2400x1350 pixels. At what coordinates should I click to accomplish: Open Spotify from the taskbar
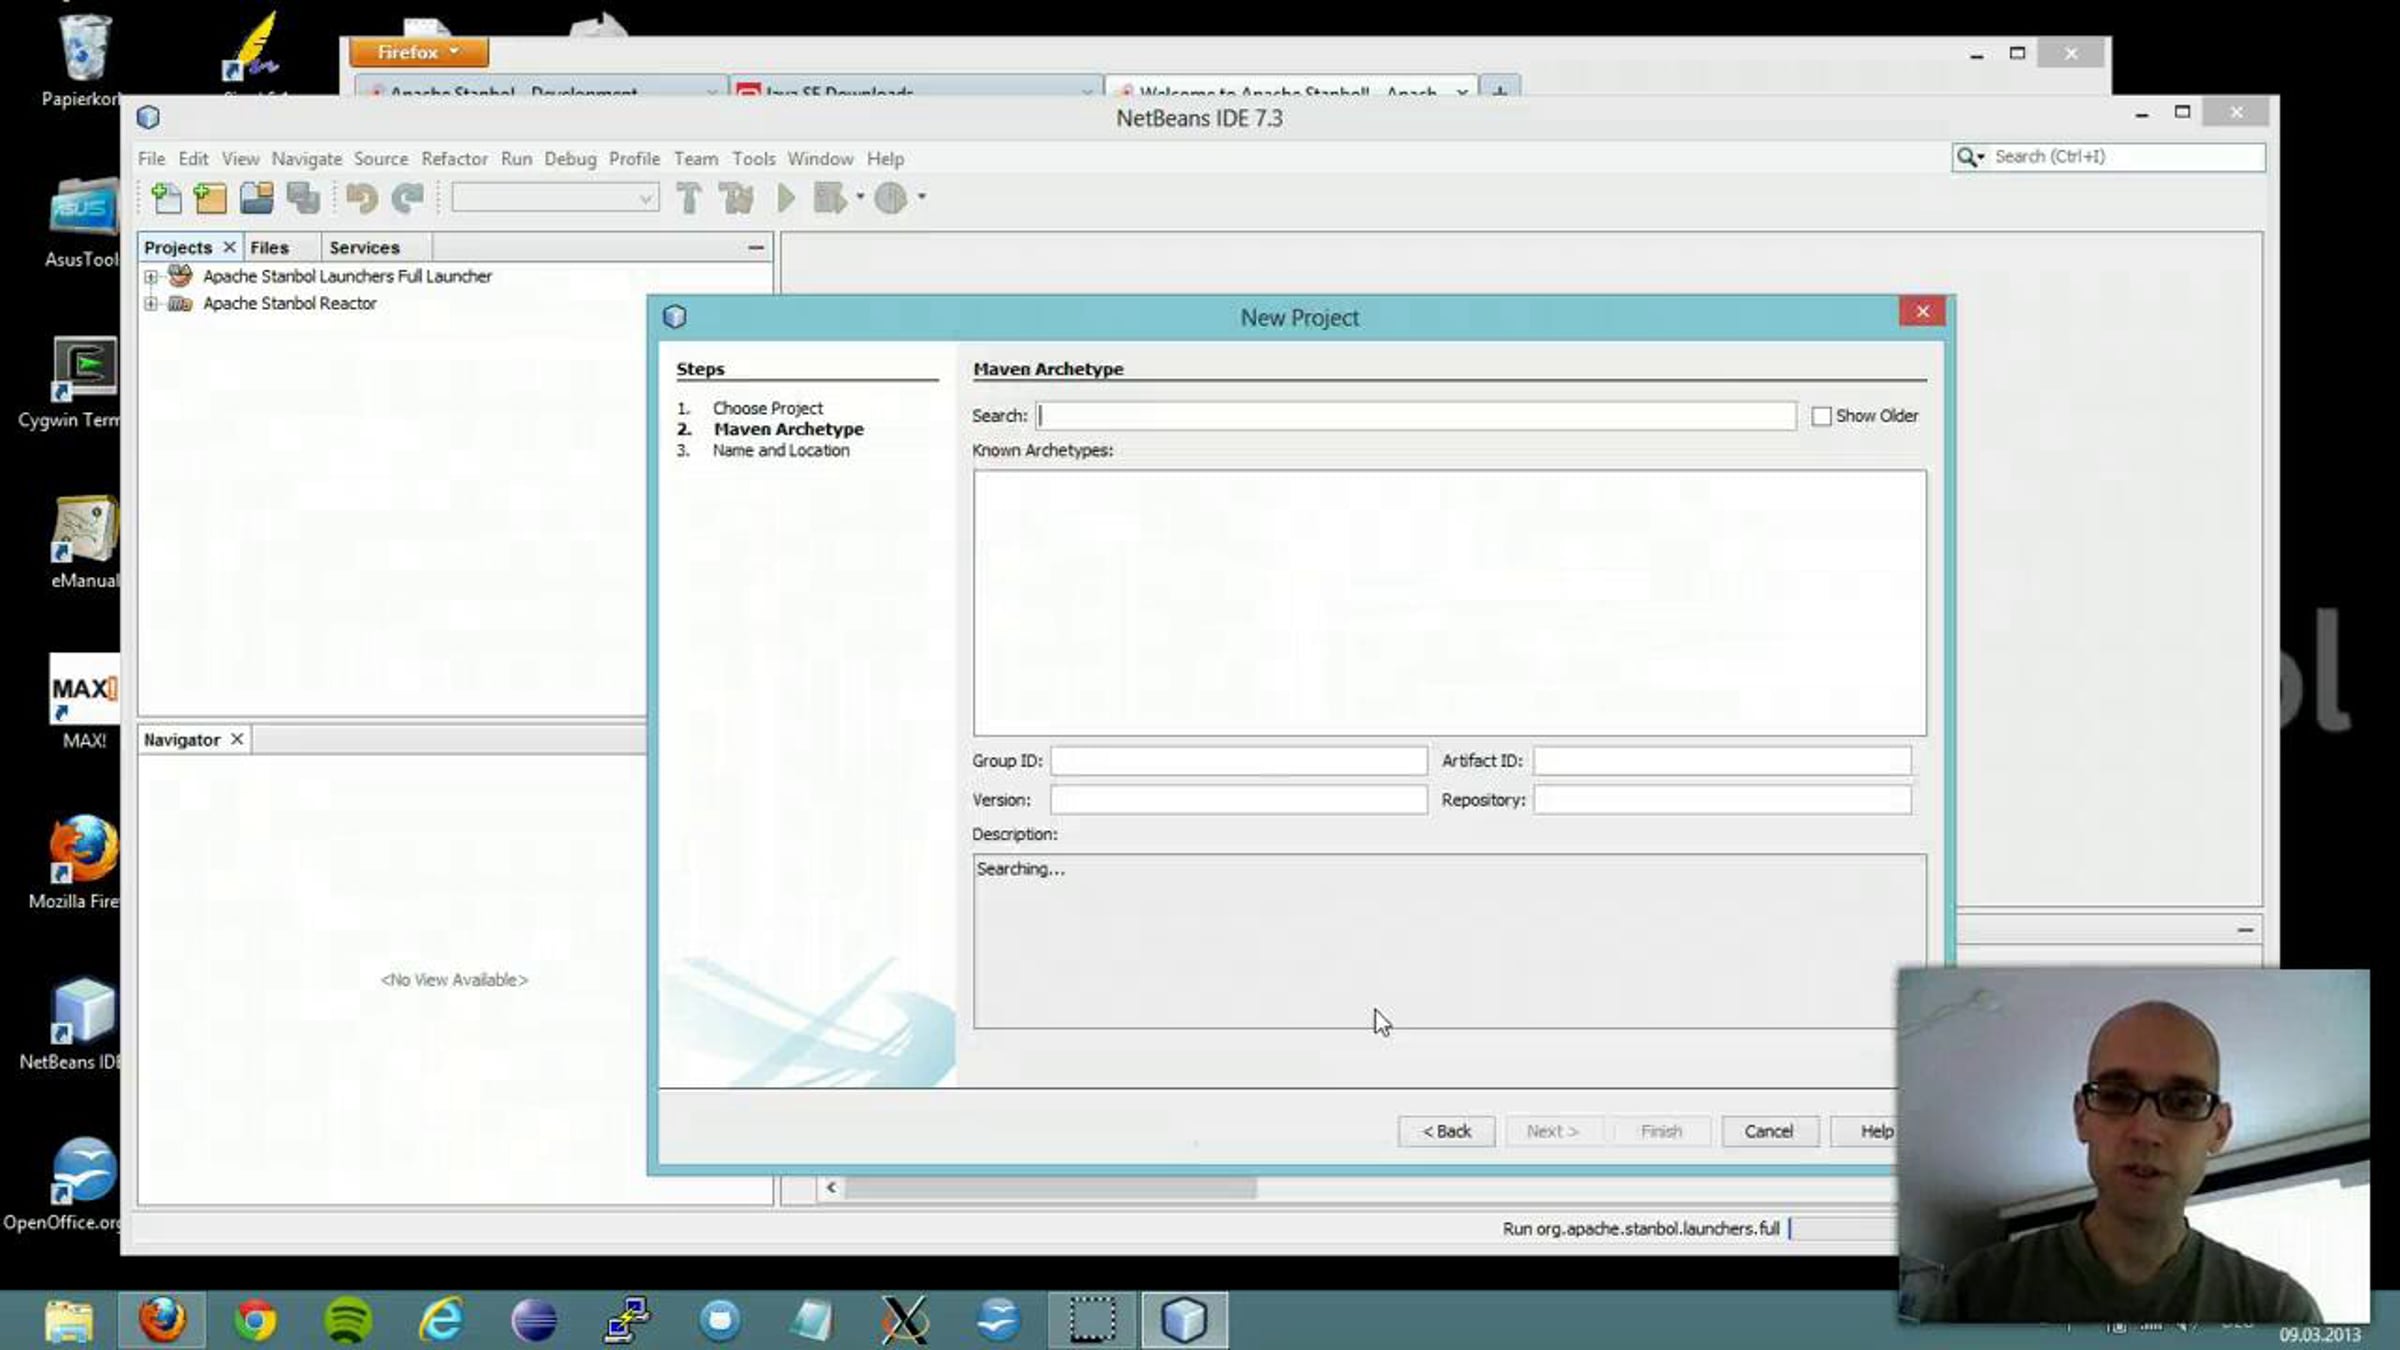[x=348, y=1320]
